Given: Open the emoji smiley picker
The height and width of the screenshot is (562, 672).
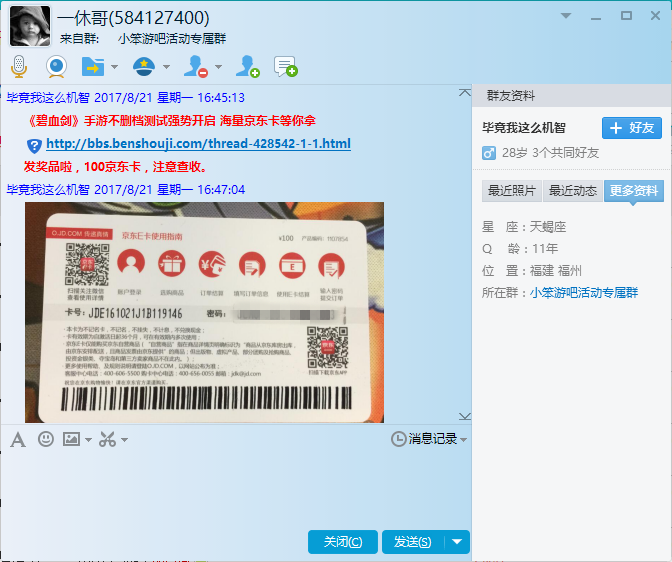Looking at the screenshot, I should click(46, 439).
